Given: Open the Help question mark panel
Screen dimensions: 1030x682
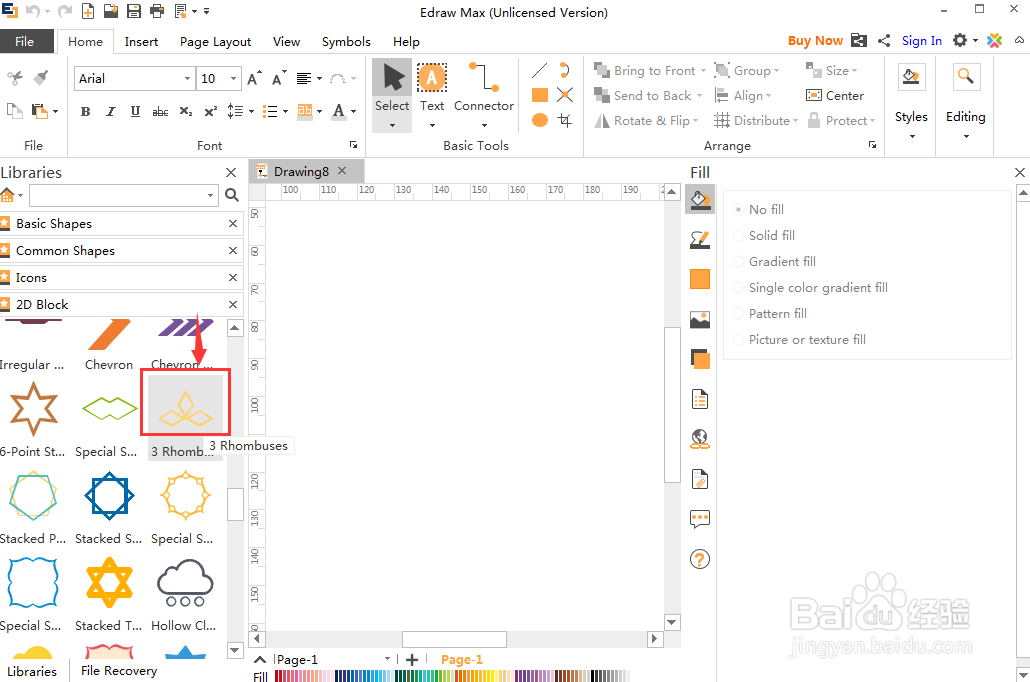Looking at the screenshot, I should click(x=700, y=559).
